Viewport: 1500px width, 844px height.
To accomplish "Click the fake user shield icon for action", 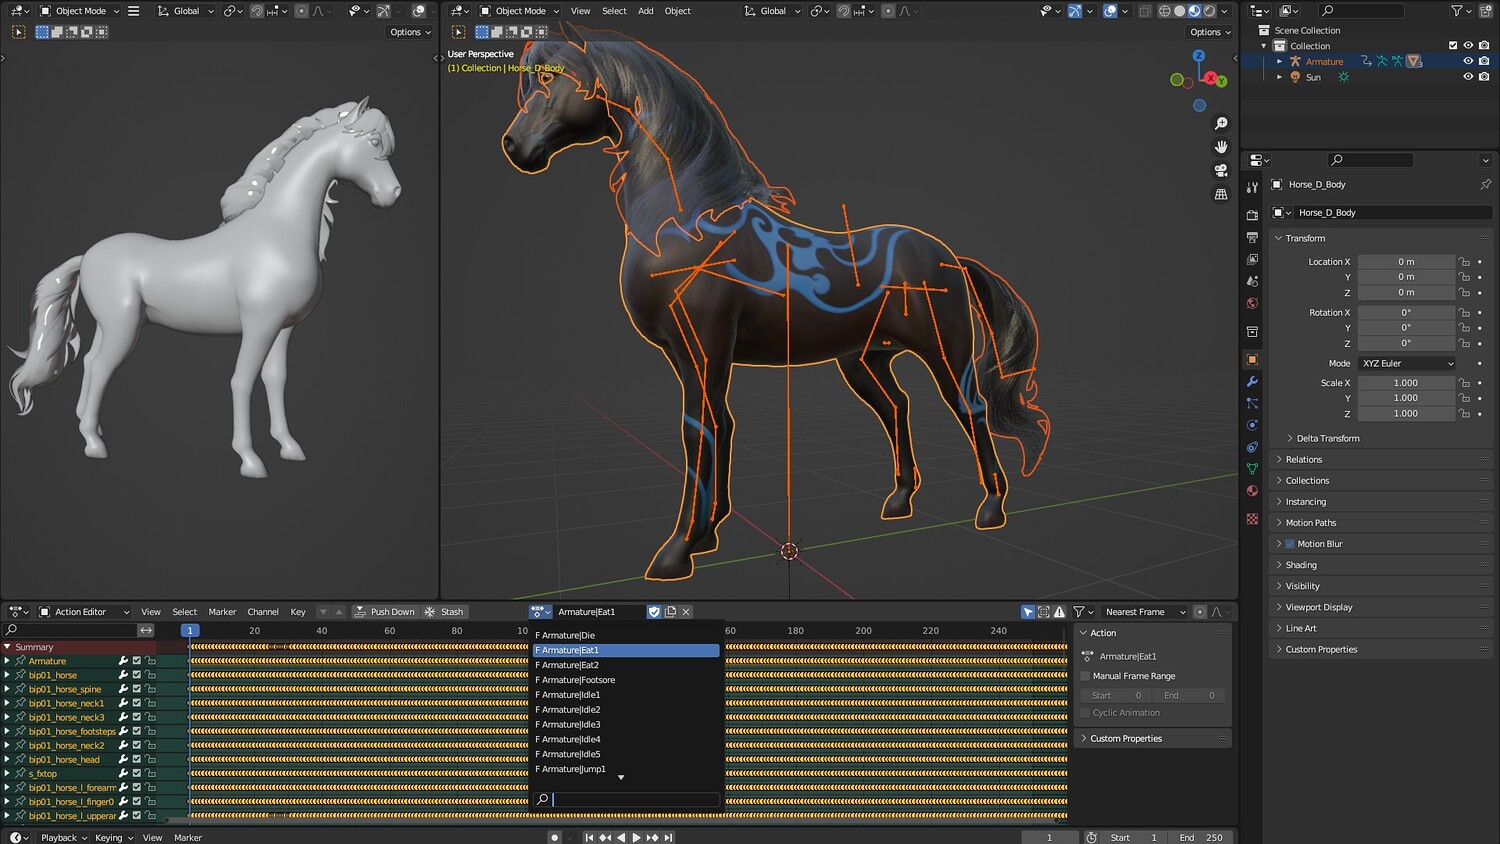I will tap(654, 612).
